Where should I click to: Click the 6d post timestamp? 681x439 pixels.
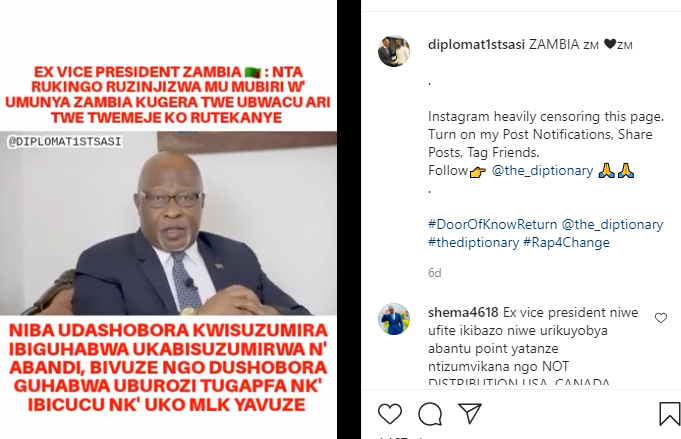tap(435, 273)
